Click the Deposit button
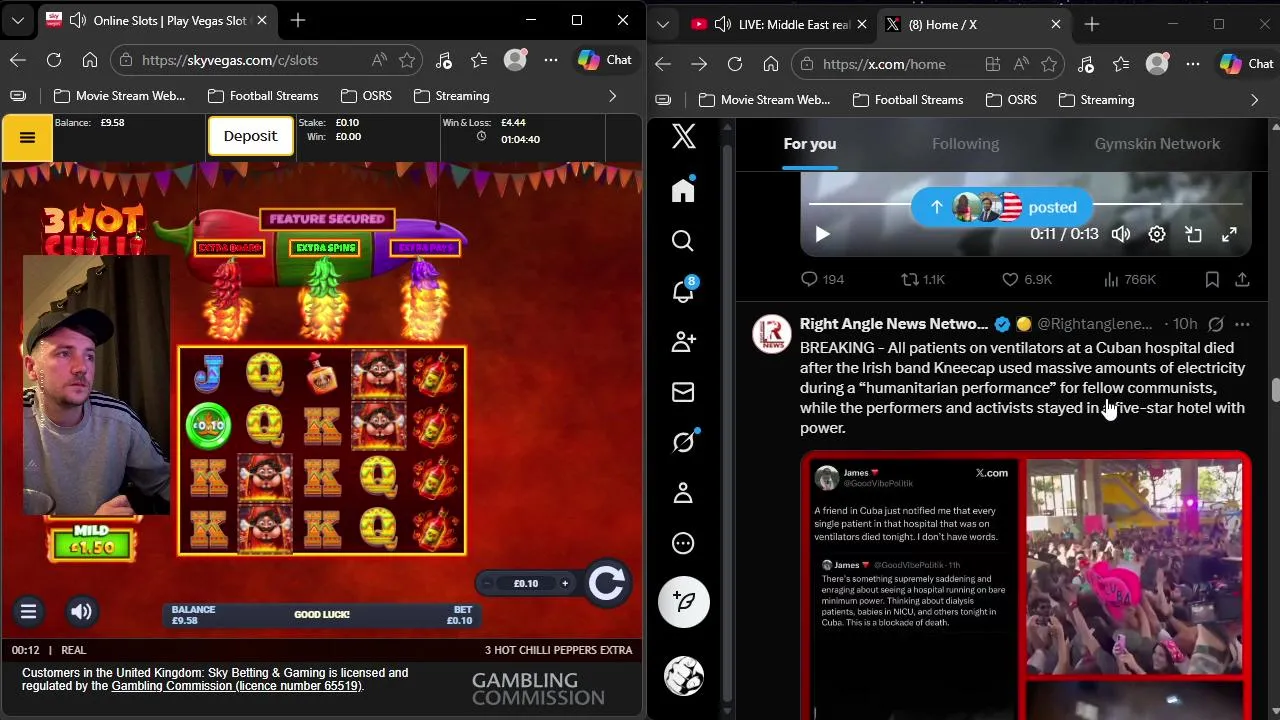Viewport: 1280px width, 720px height. (x=250, y=136)
